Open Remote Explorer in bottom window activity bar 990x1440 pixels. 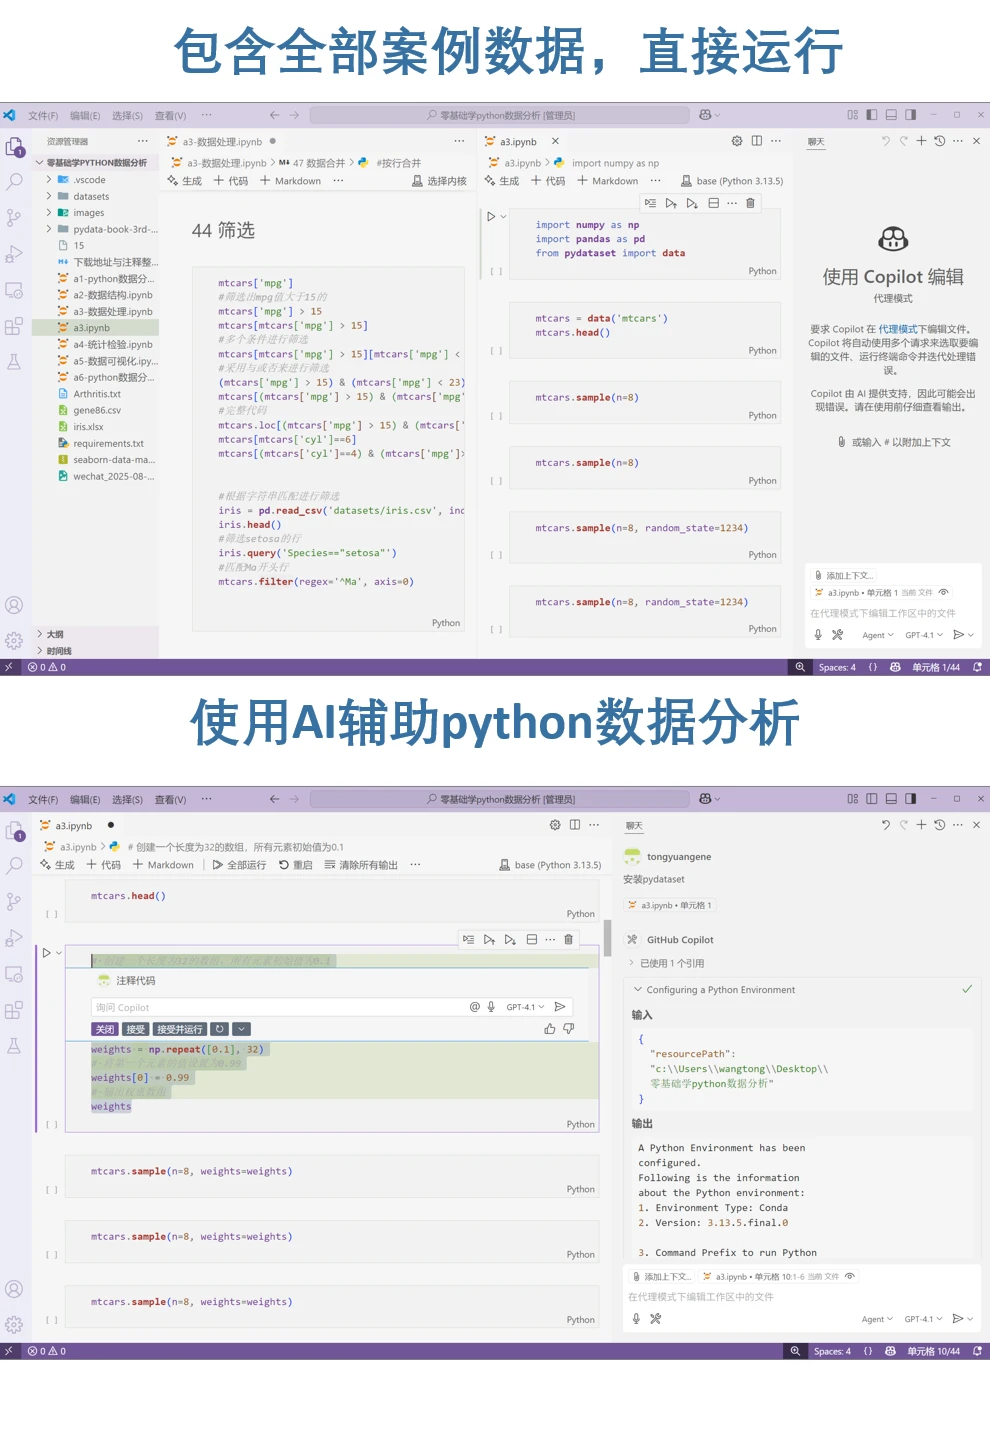point(14,974)
